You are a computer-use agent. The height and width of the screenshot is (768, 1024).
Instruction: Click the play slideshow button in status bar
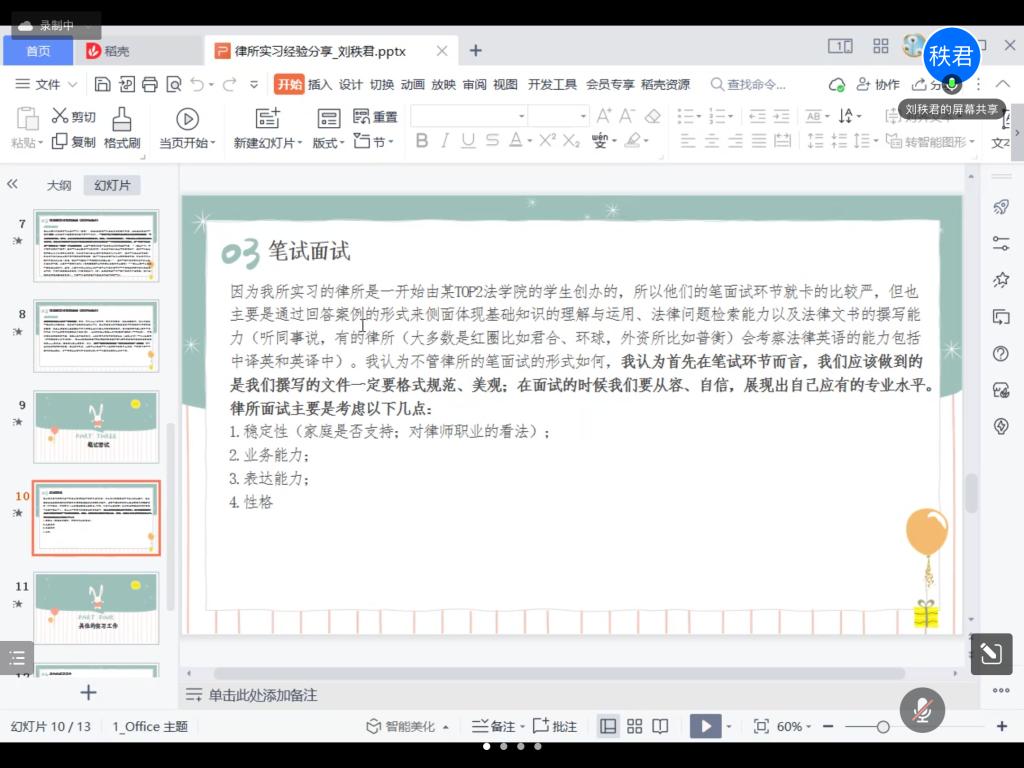point(704,727)
